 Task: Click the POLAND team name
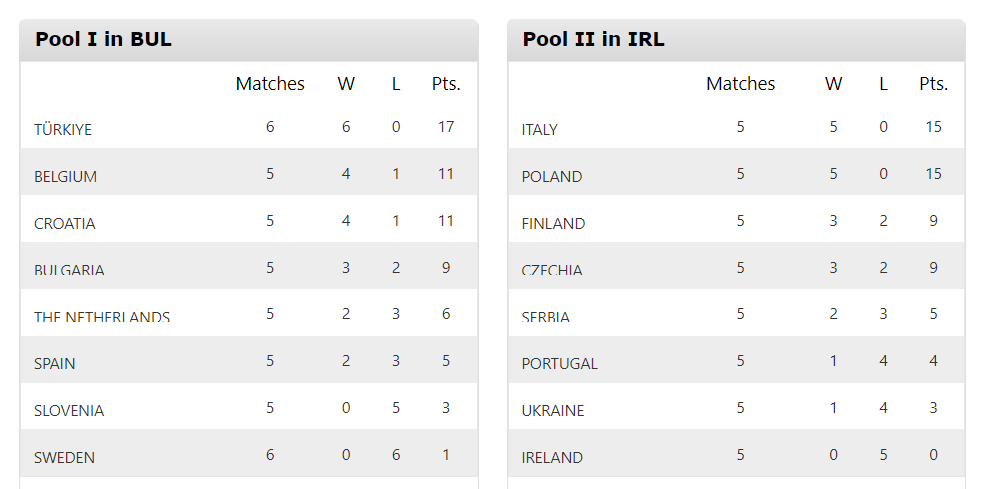pos(552,176)
